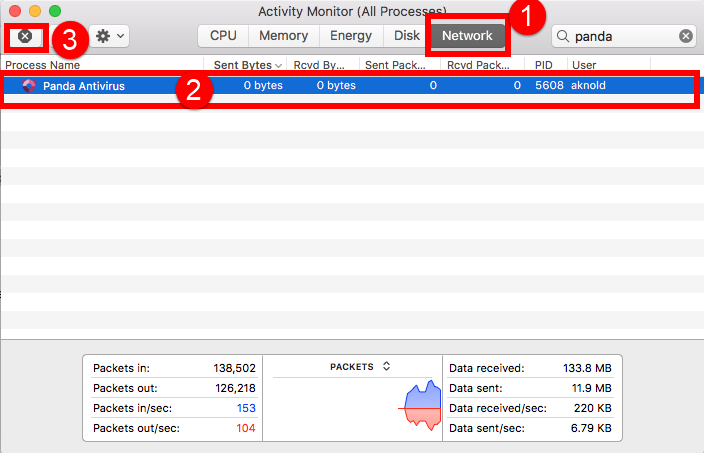Clear the search field with the X button
Image resolution: width=704 pixels, height=453 pixels.
(686, 36)
